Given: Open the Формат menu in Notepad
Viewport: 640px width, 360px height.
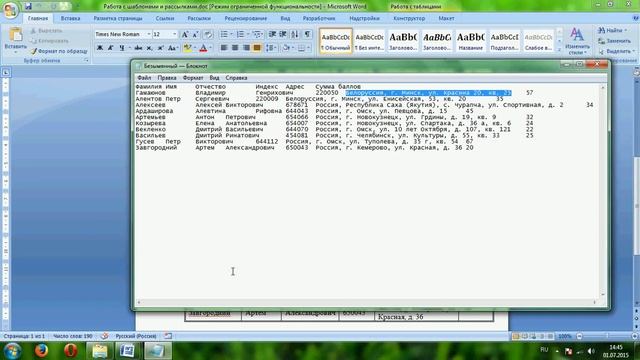Looking at the screenshot, I should (193, 78).
